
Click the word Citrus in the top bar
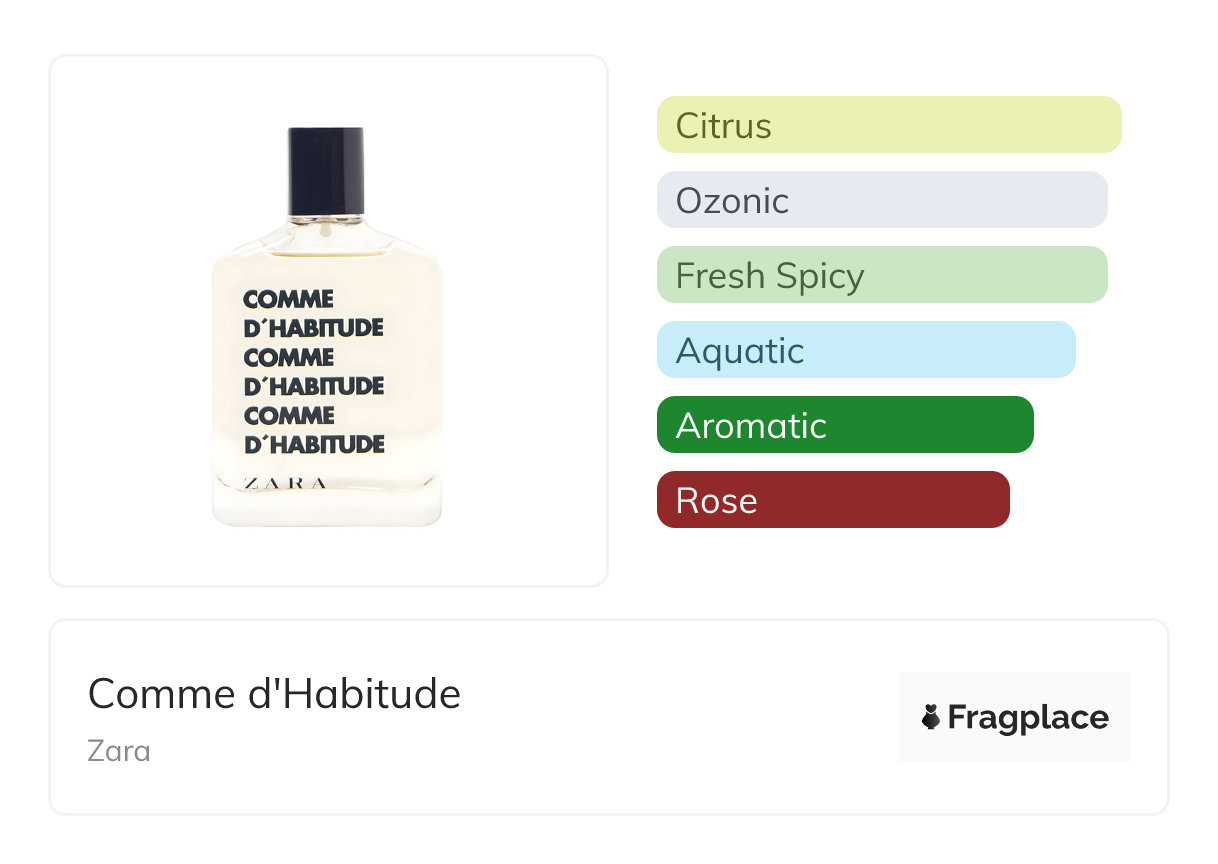click(723, 126)
